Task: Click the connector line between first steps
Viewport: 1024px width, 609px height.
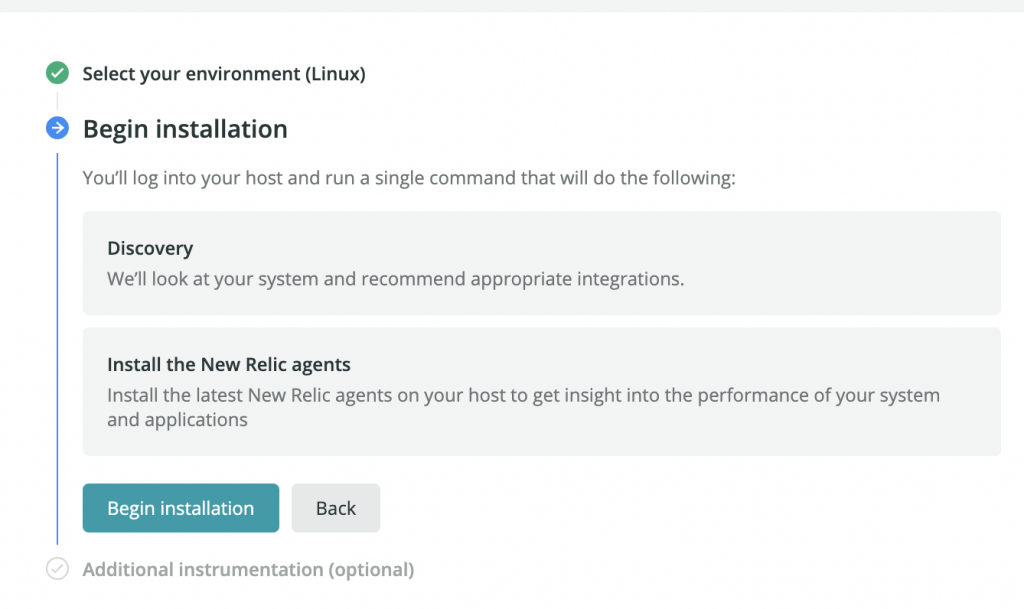Action: (57, 101)
